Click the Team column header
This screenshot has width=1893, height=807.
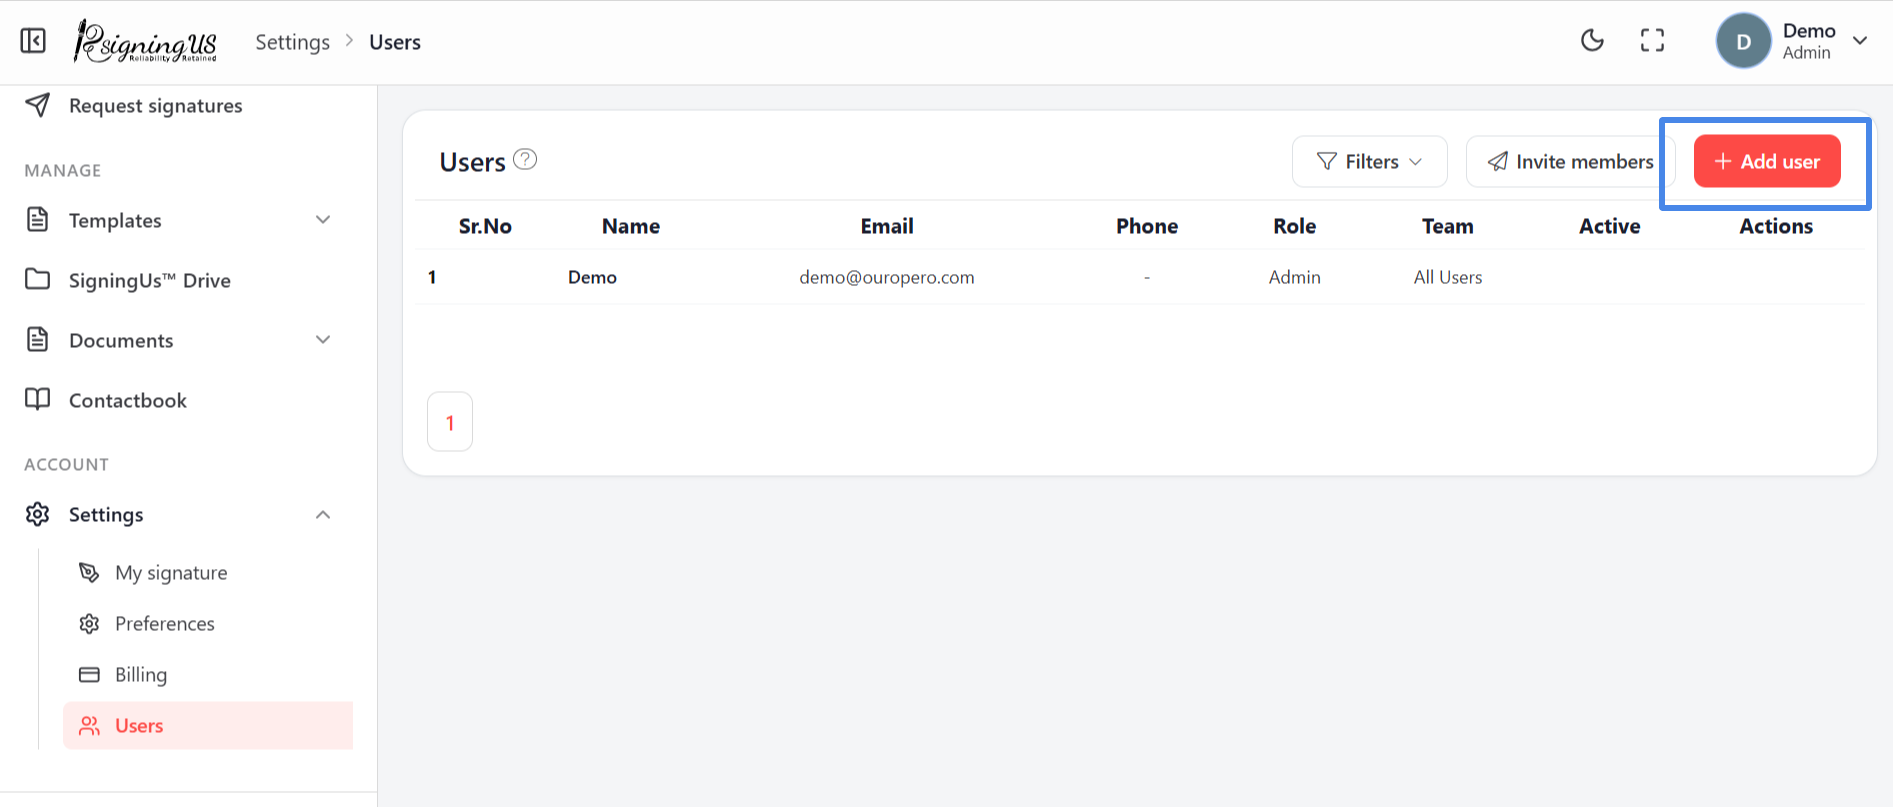pyautogui.click(x=1448, y=226)
